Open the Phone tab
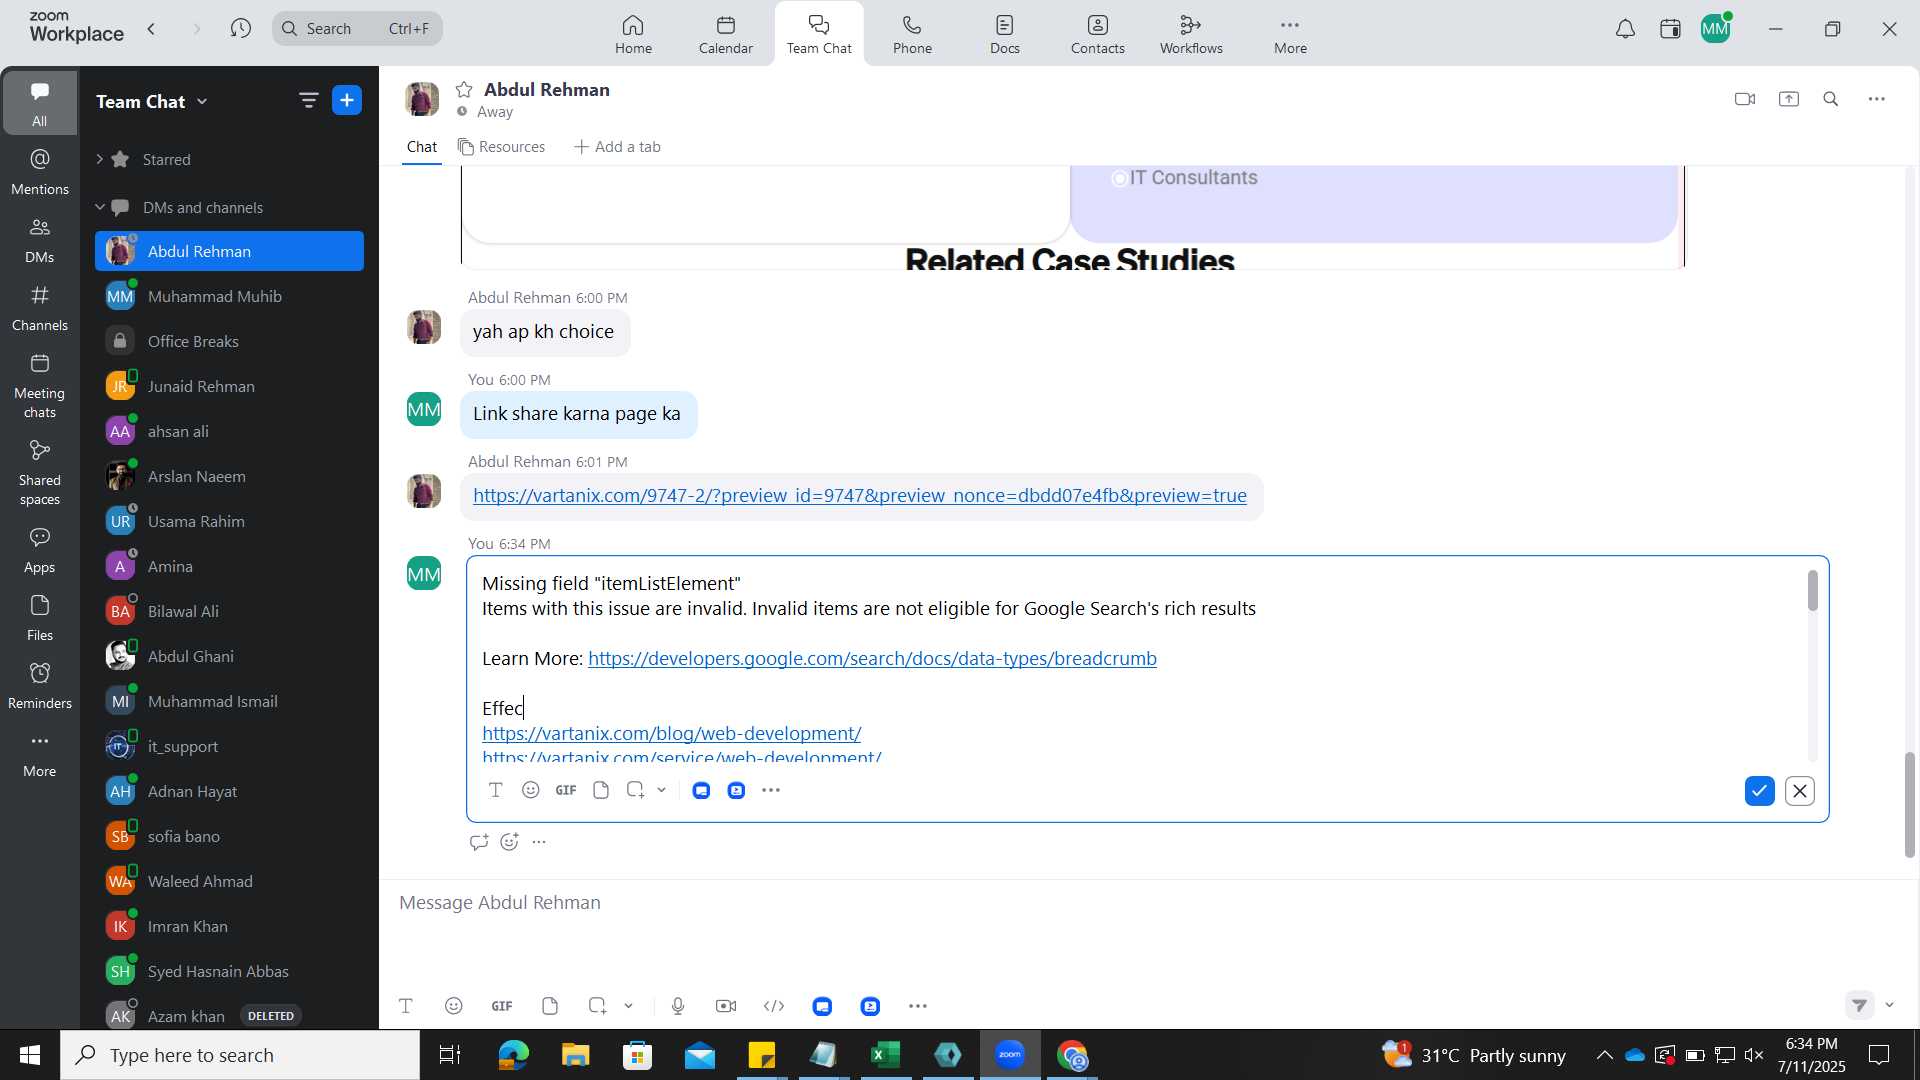 (x=912, y=34)
